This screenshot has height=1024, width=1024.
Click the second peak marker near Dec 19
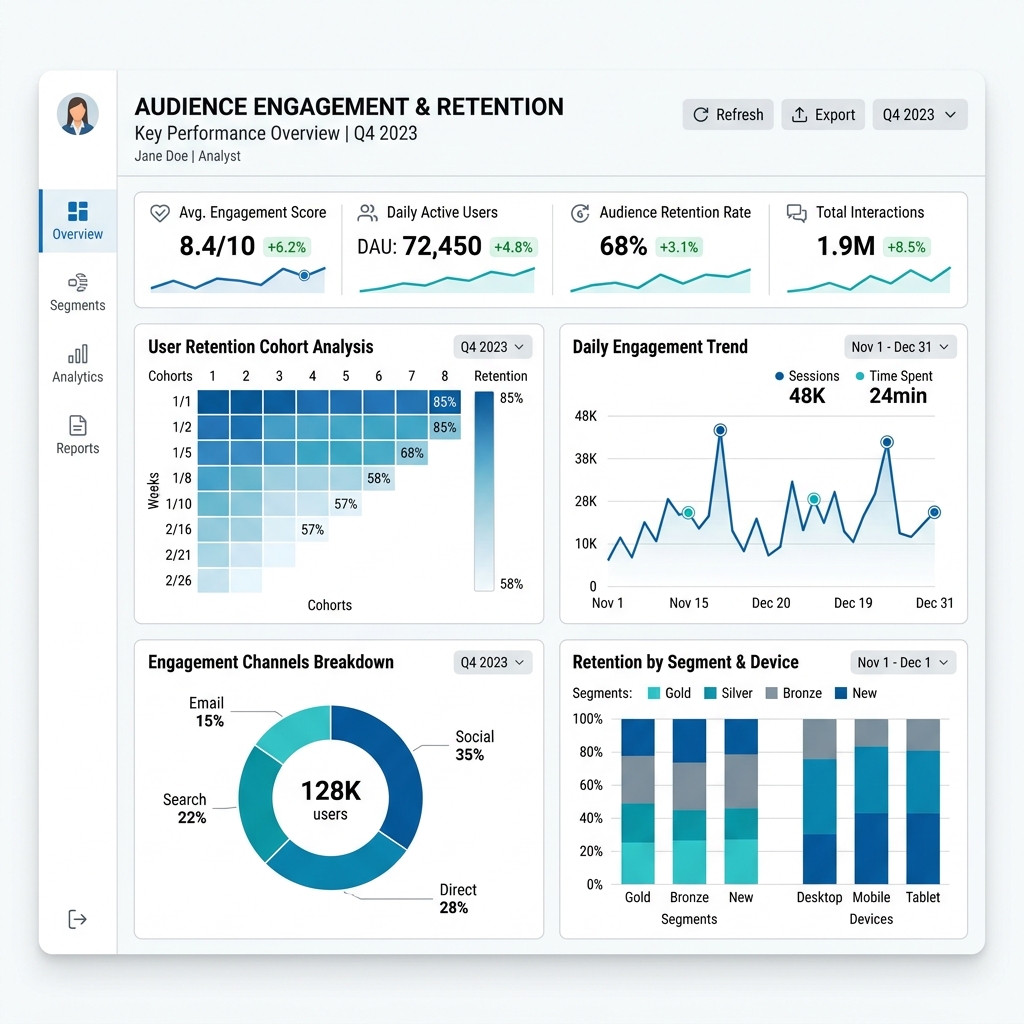[887, 442]
